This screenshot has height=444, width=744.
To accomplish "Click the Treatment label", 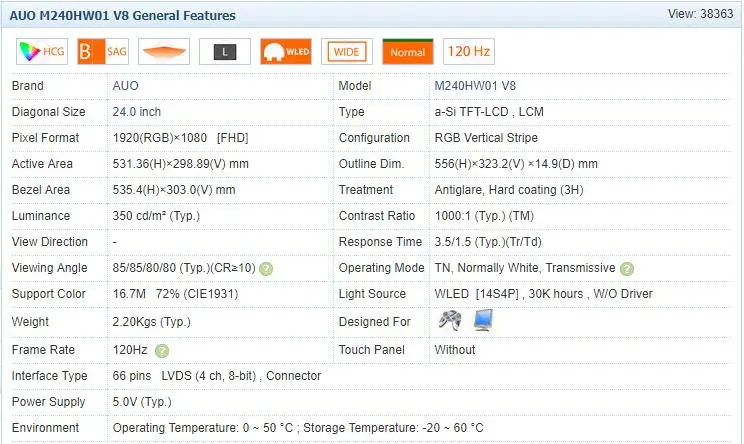I will click(x=366, y=190).
